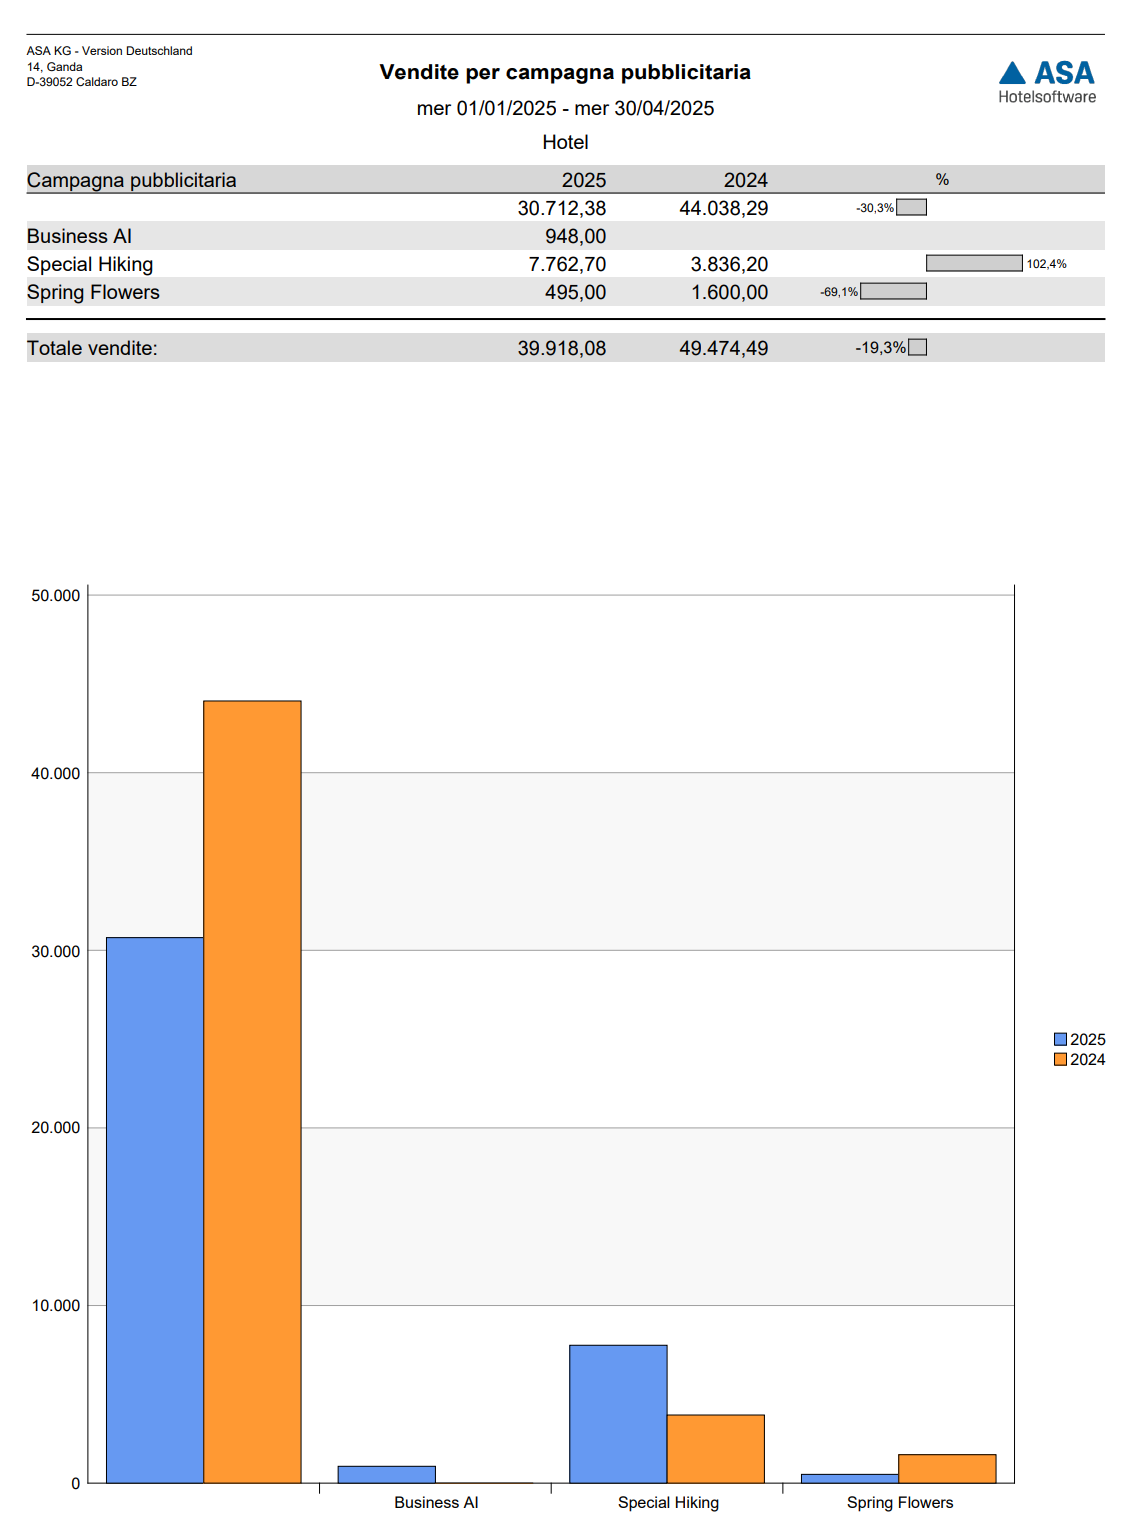Click the ASA Hotelsoftware logo
Image resolution: width=1137 pixels, height=1529 pixels.
(1046, 82)
